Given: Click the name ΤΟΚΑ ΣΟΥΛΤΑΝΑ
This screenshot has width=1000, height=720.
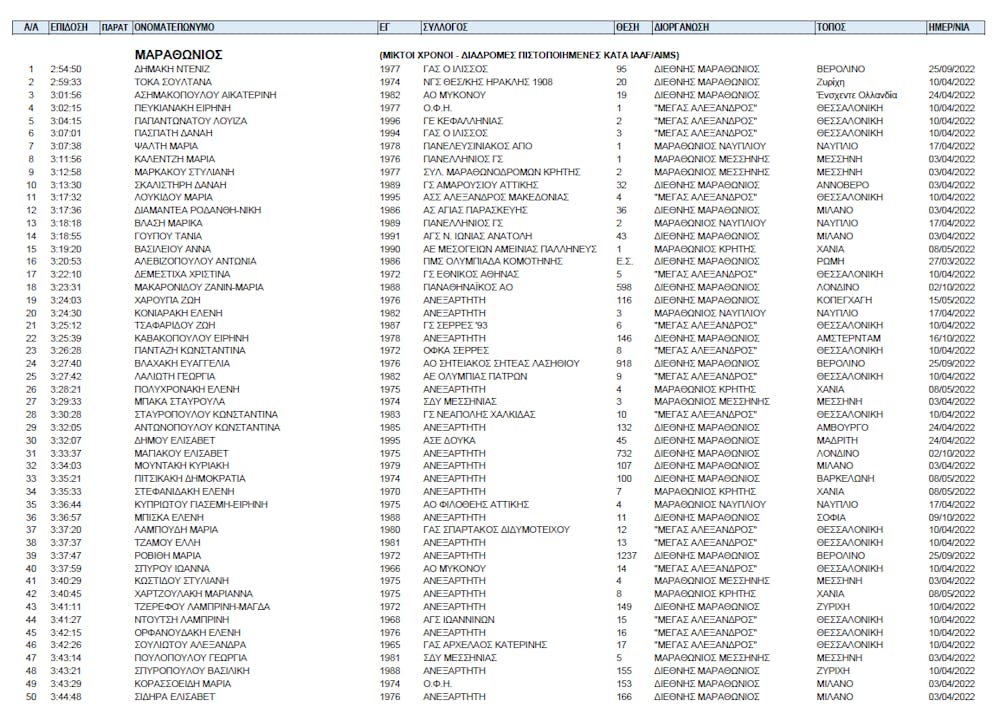Looking at the screenshot, I should point(172,82).
